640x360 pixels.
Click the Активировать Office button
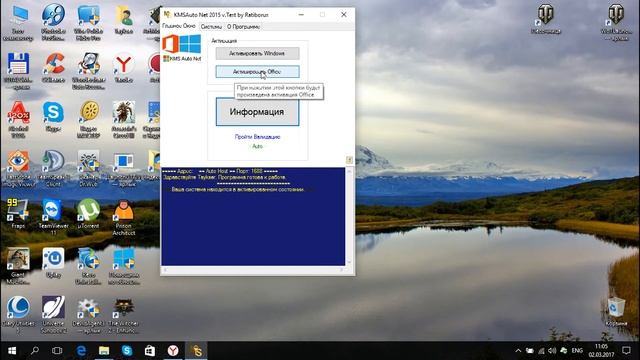257,72
